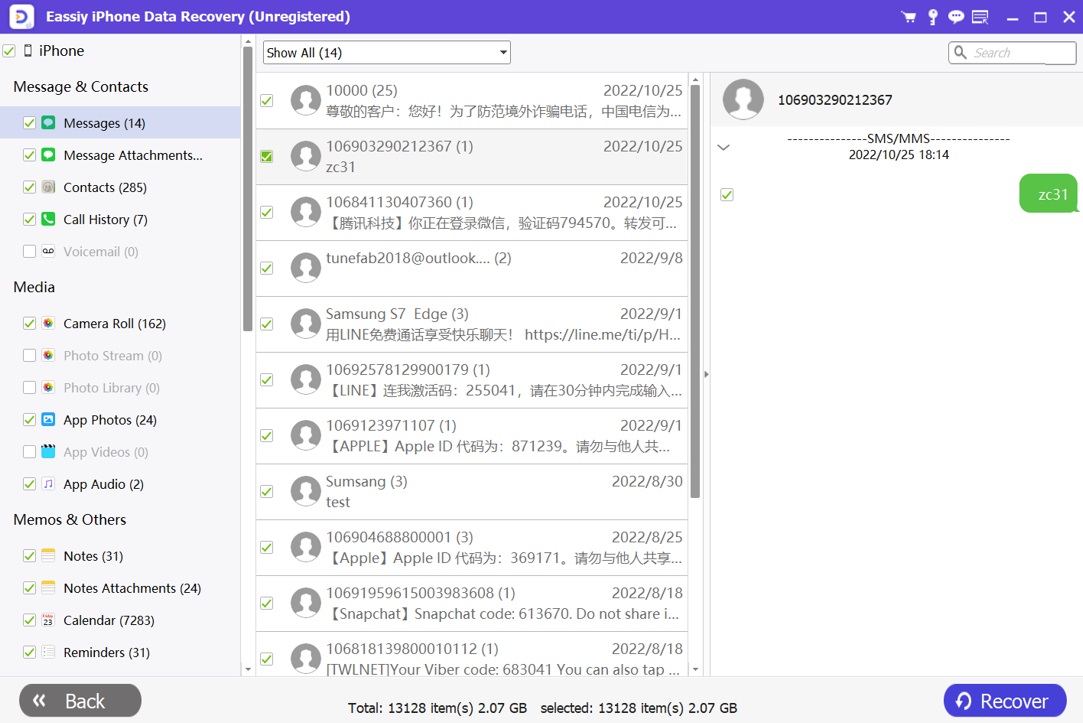Click the Call History phone icon

[x=48, y=219]
